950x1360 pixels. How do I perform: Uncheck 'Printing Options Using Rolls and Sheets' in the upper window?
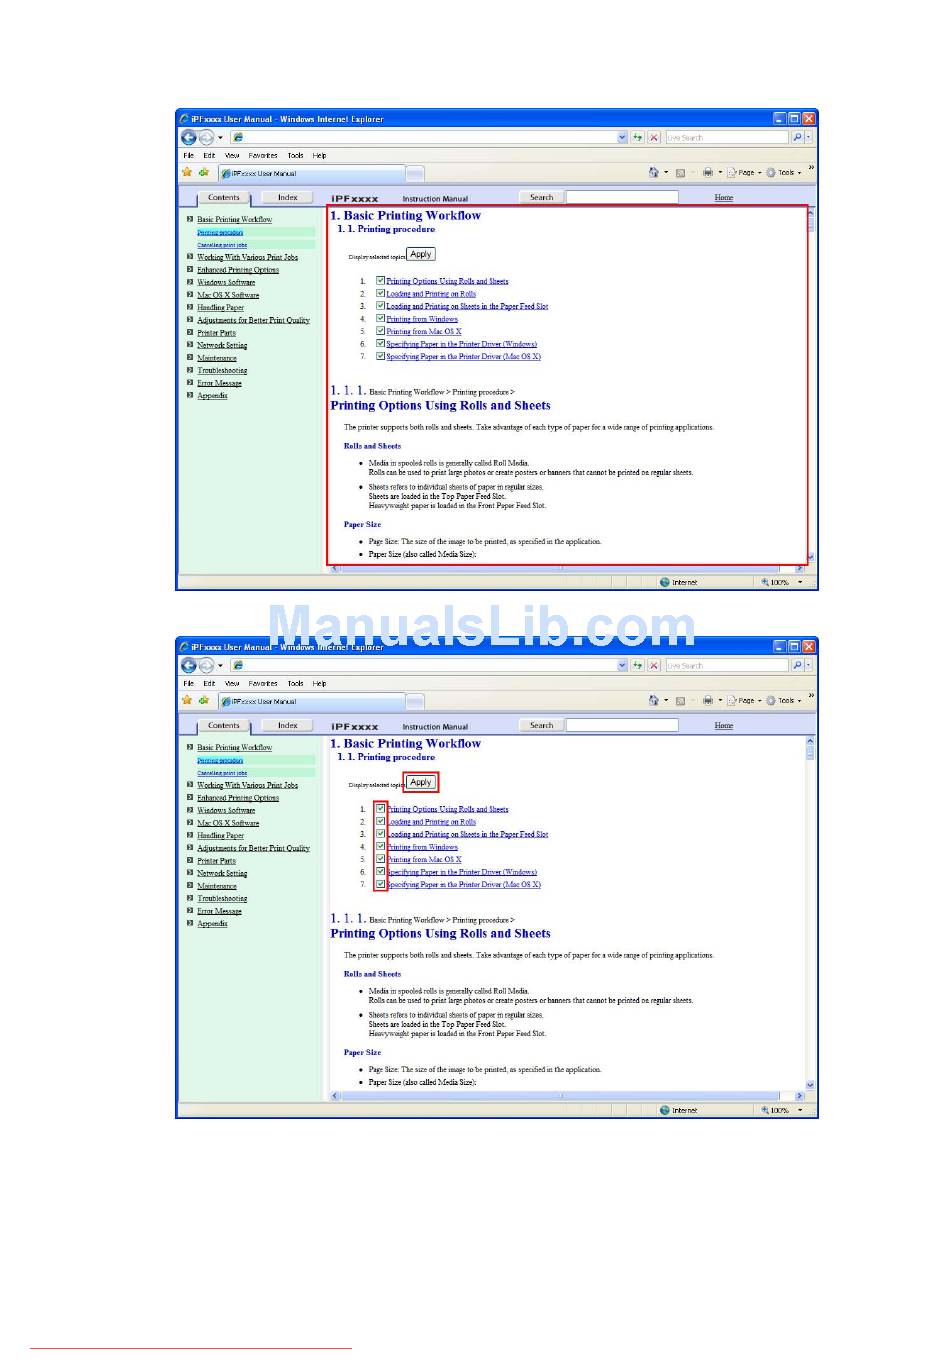[x=380, y=281]
